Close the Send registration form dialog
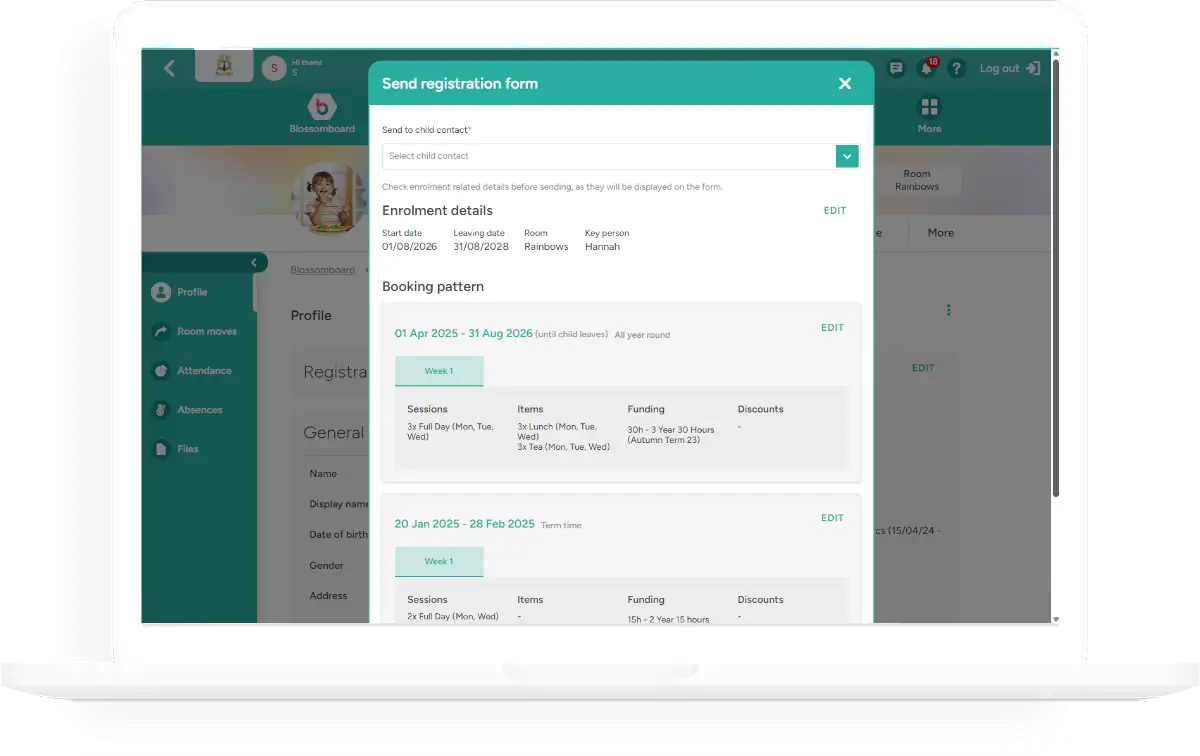Image resolution: width=1200 pixels, height=756 pixels. 845,84
